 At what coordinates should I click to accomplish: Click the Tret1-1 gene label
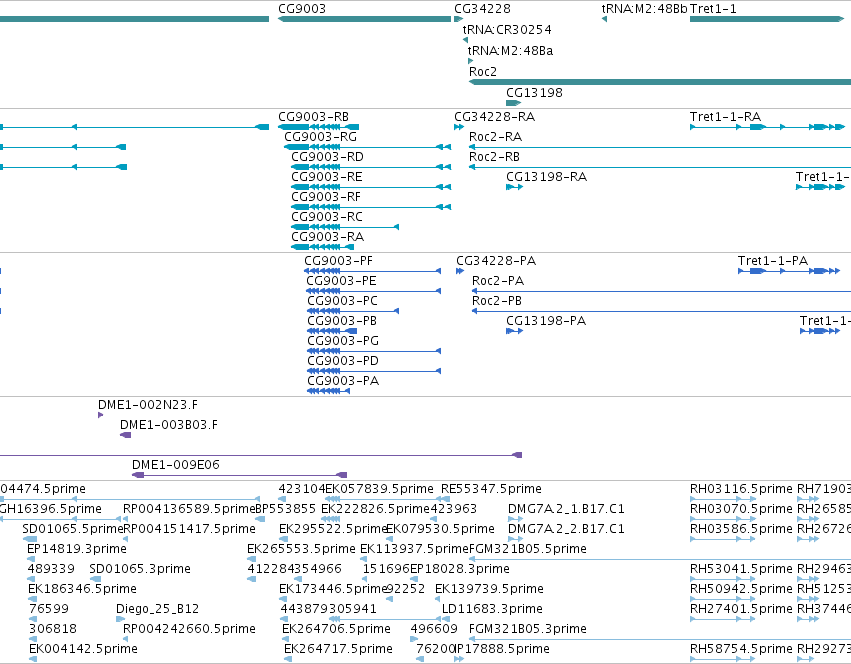713,9
